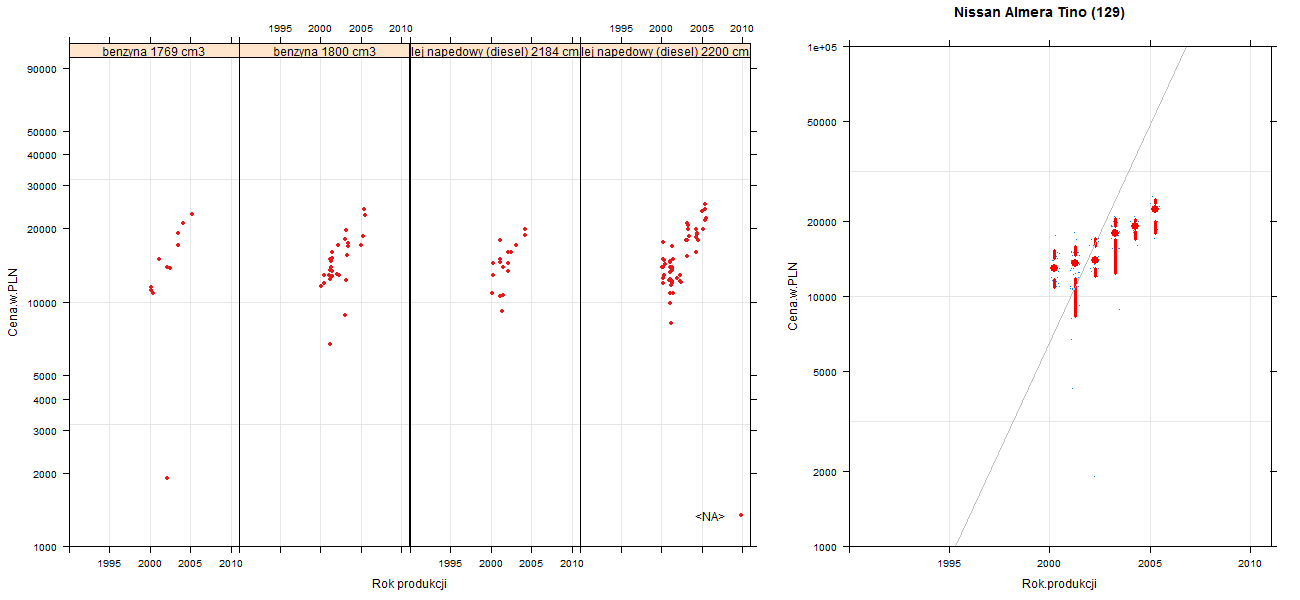Click the 1000 tick label on the Nissan chart
Image resolution: width=1300 pixels, height=600 pixels.
825,547
